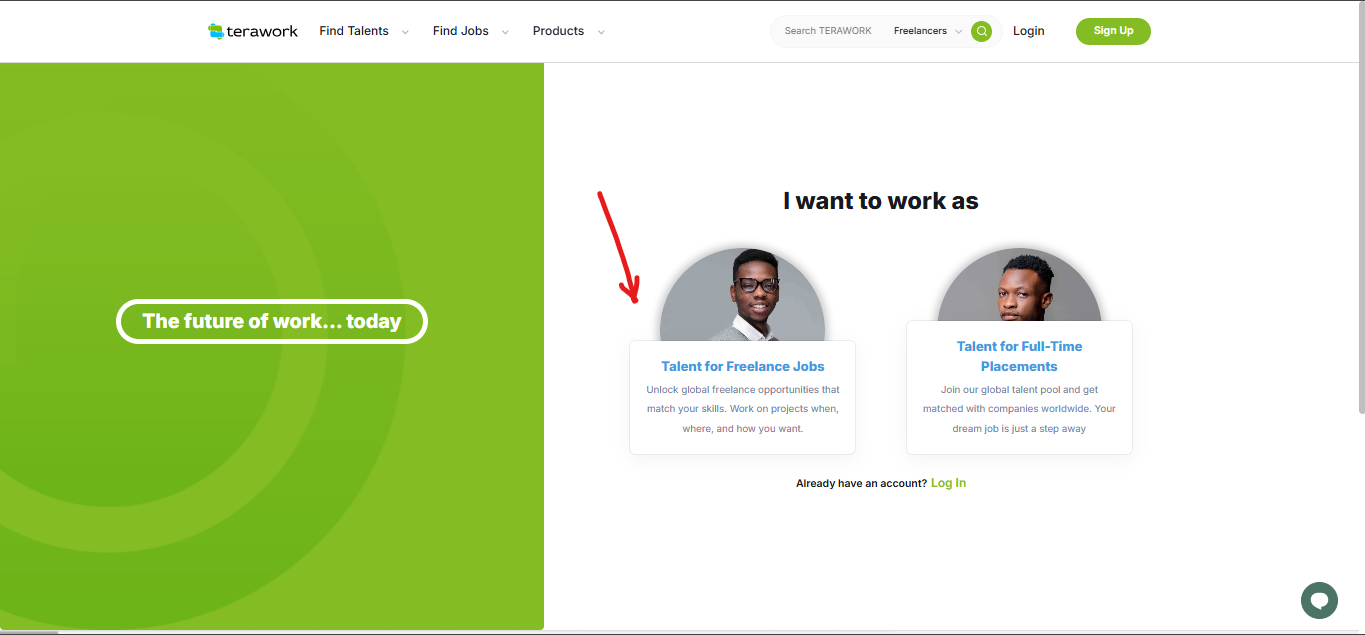This screenshot has height=635, width=1365.
Task: Expand the Products chevron
Action: (601, 32)
